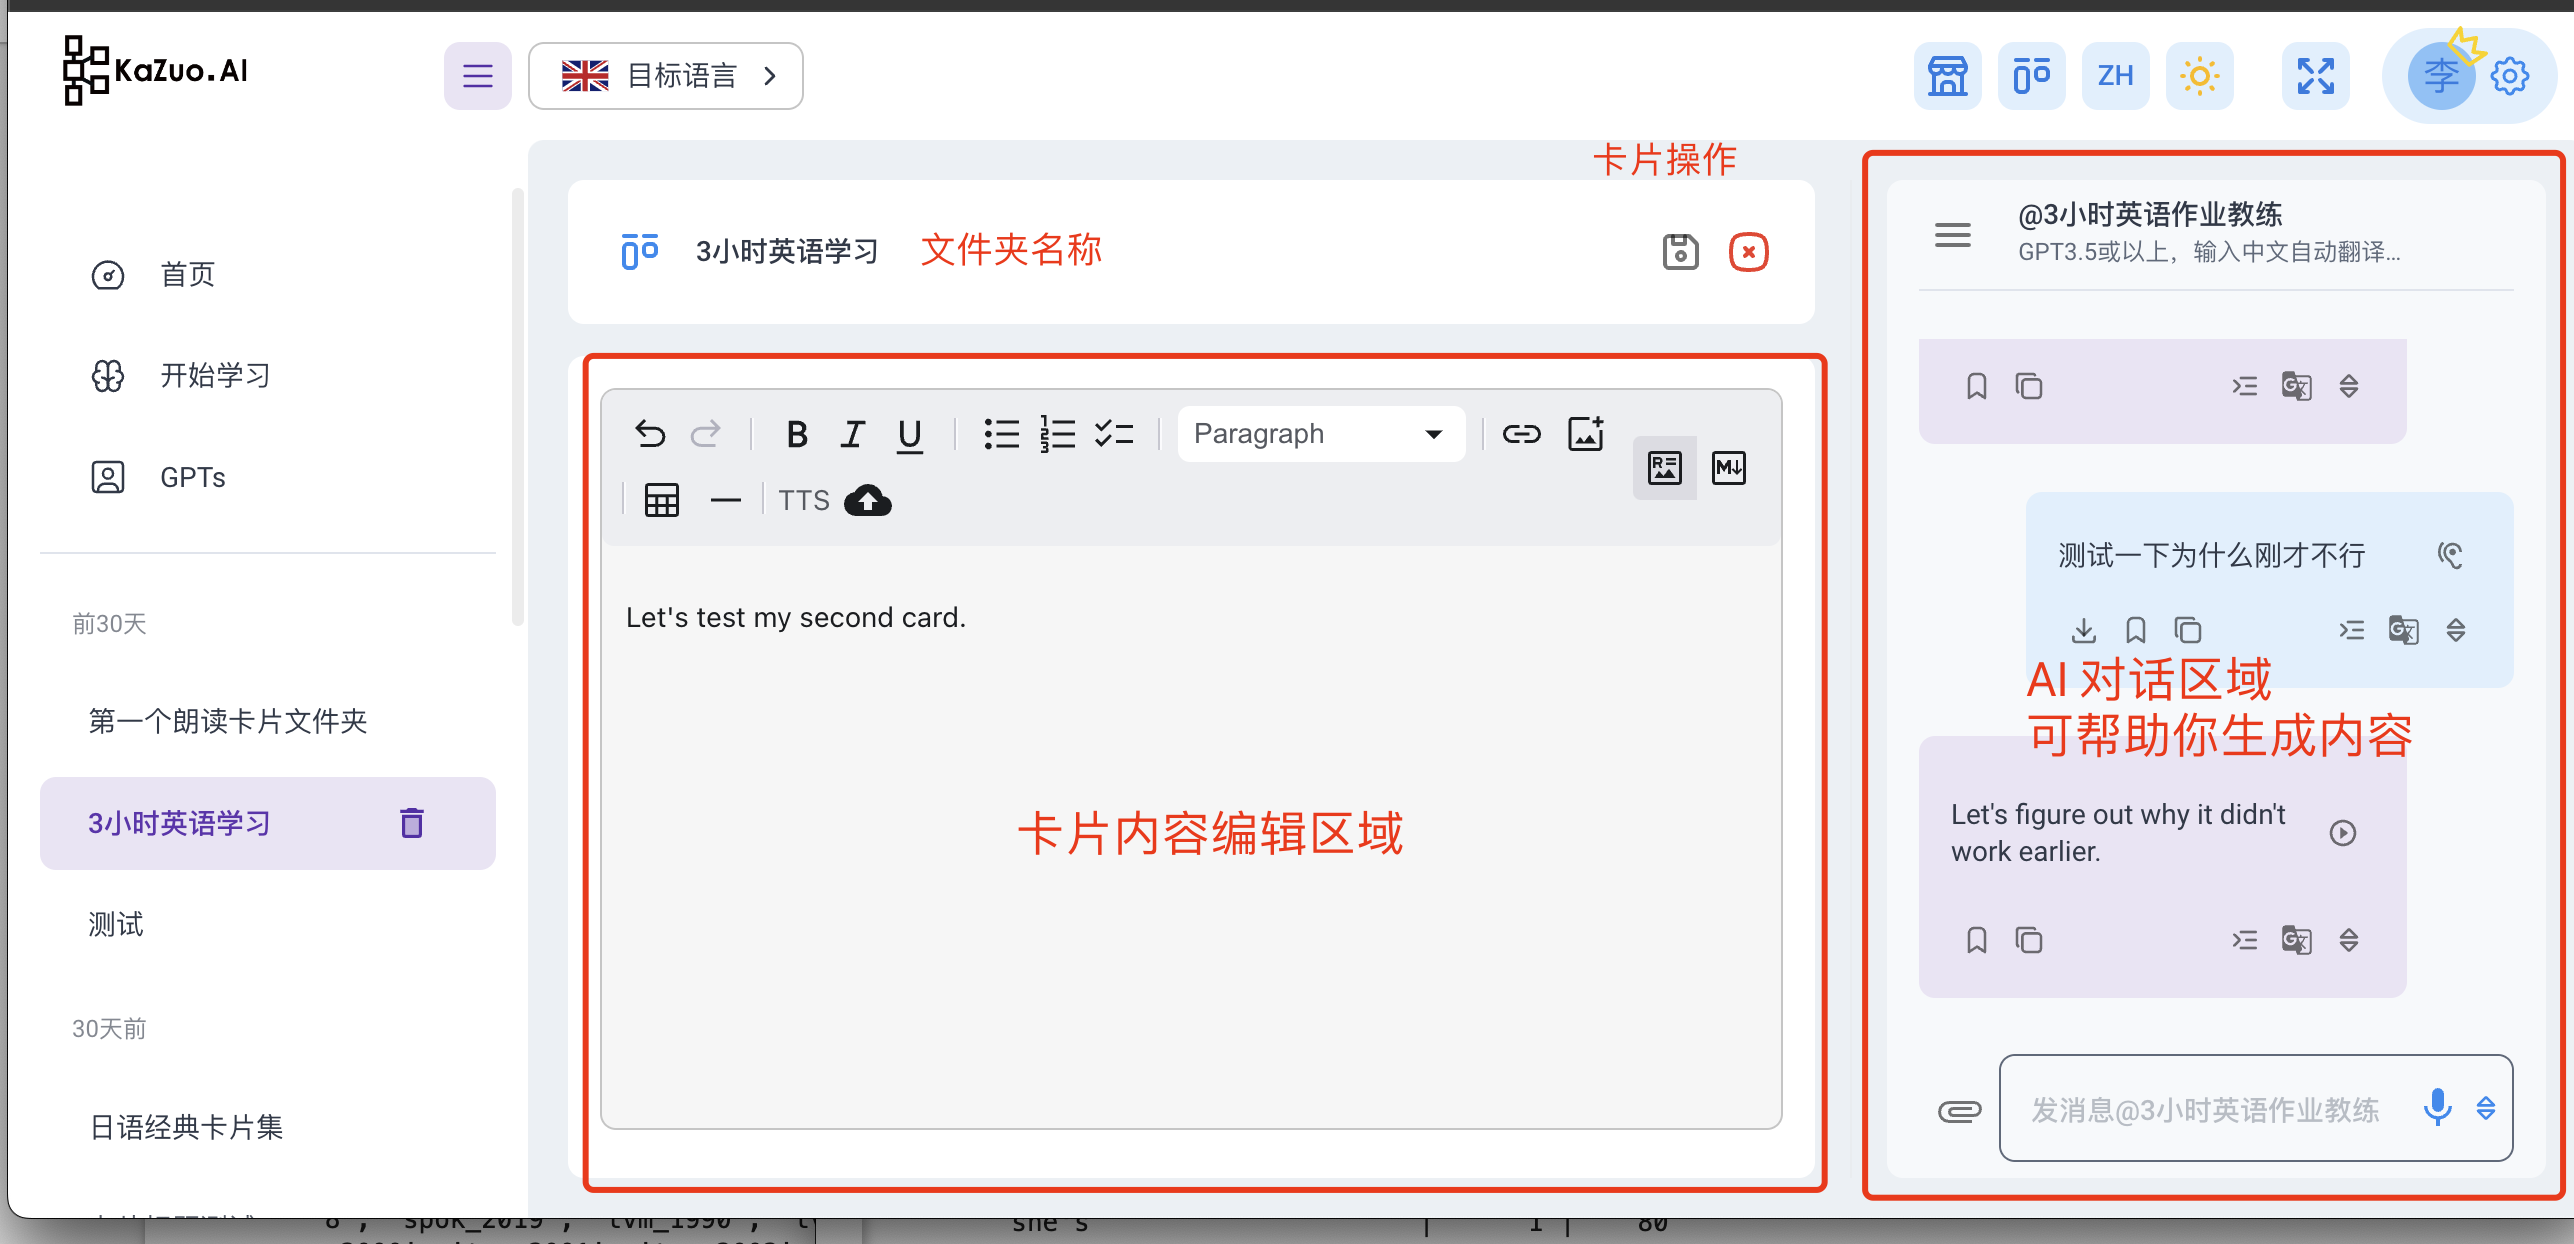This screenshot has height=1244, width=2574.
Task: Bookmark the 'Let's figure out' reply
Action: [x=1976, y=941]
